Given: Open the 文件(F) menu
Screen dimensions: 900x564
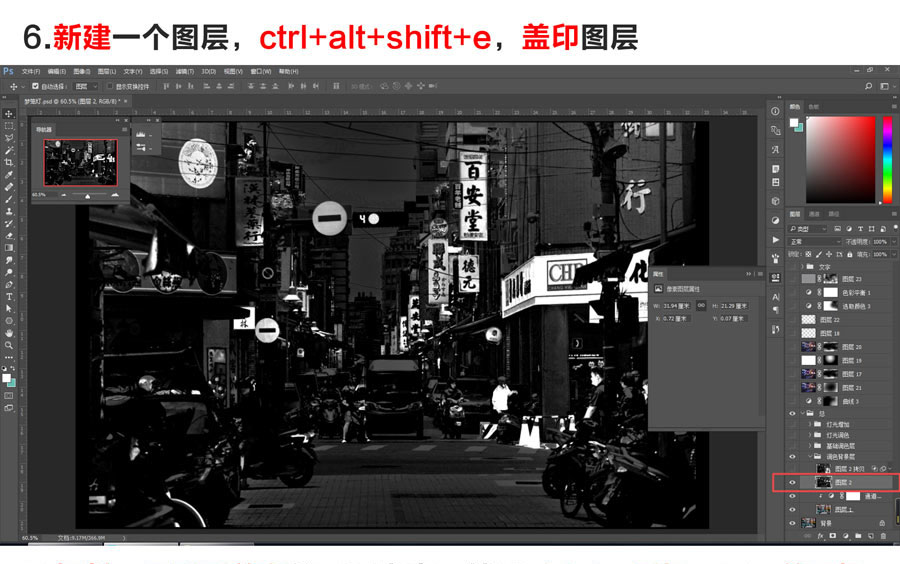Looking at the screenshot, I should pos(31,72).
